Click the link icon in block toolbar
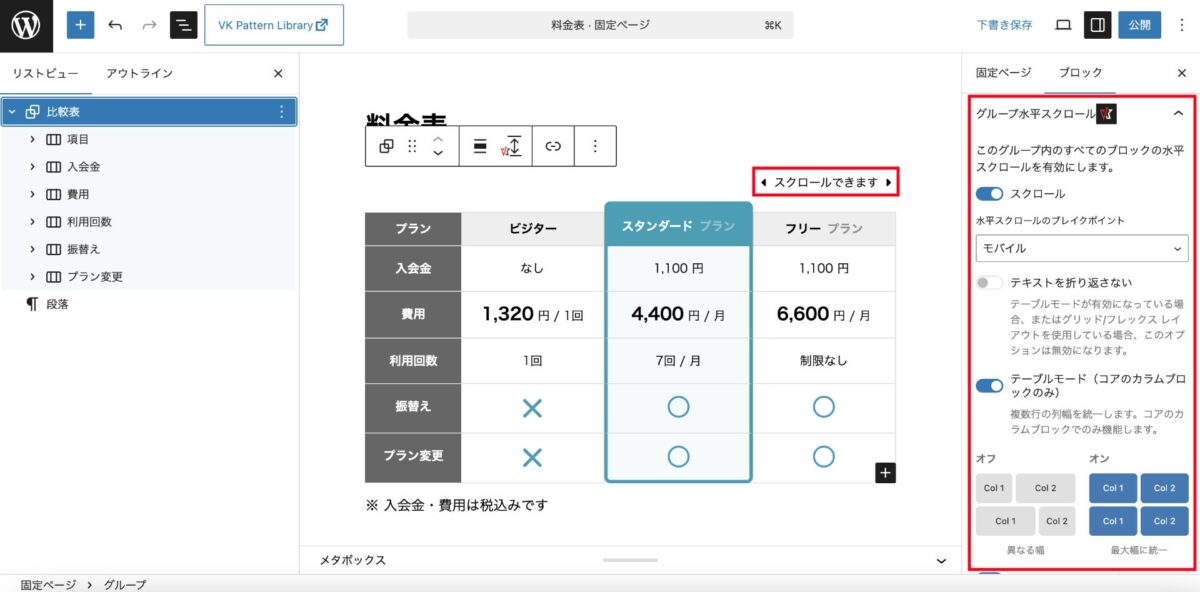The image size is (1200, 592). [553, 146]
